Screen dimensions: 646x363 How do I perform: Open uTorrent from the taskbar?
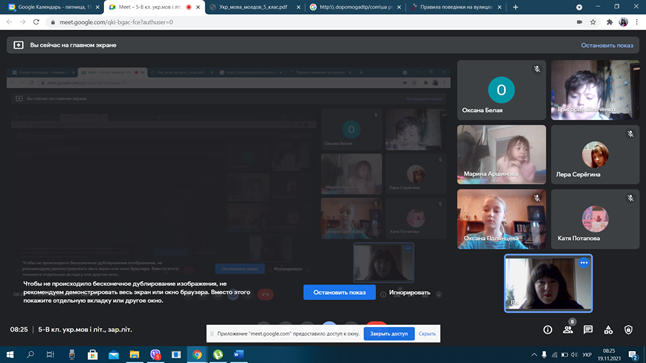click(218, 354)
